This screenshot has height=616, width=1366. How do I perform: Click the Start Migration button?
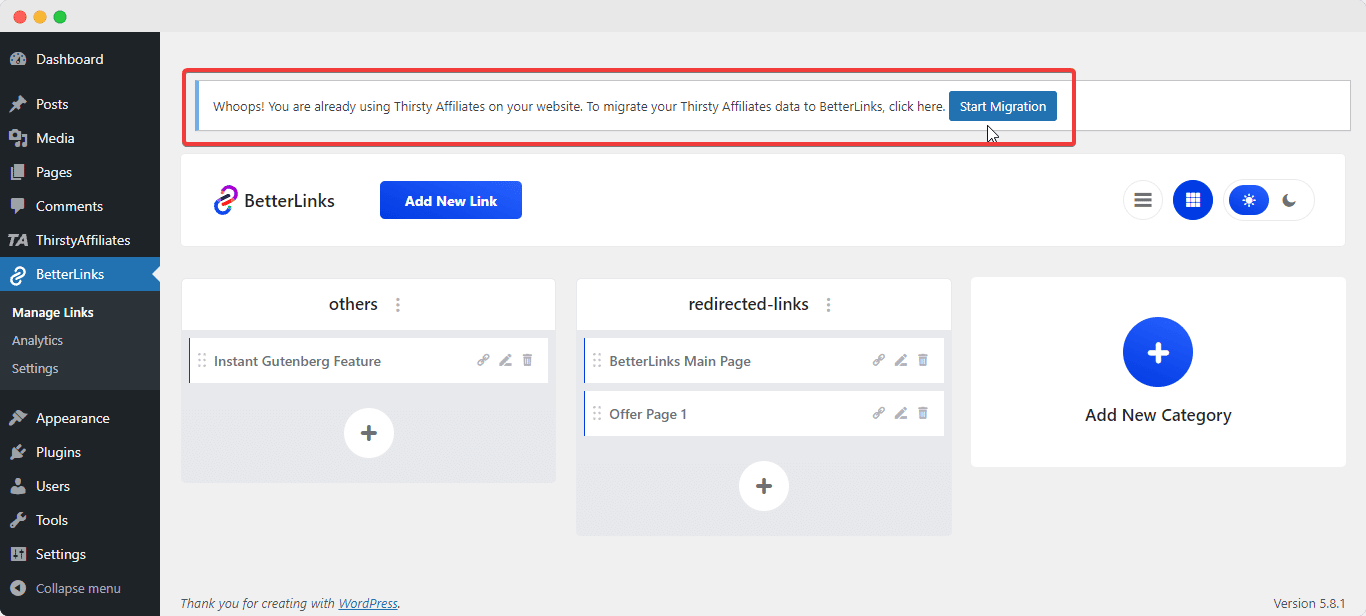coord(1003,106)
